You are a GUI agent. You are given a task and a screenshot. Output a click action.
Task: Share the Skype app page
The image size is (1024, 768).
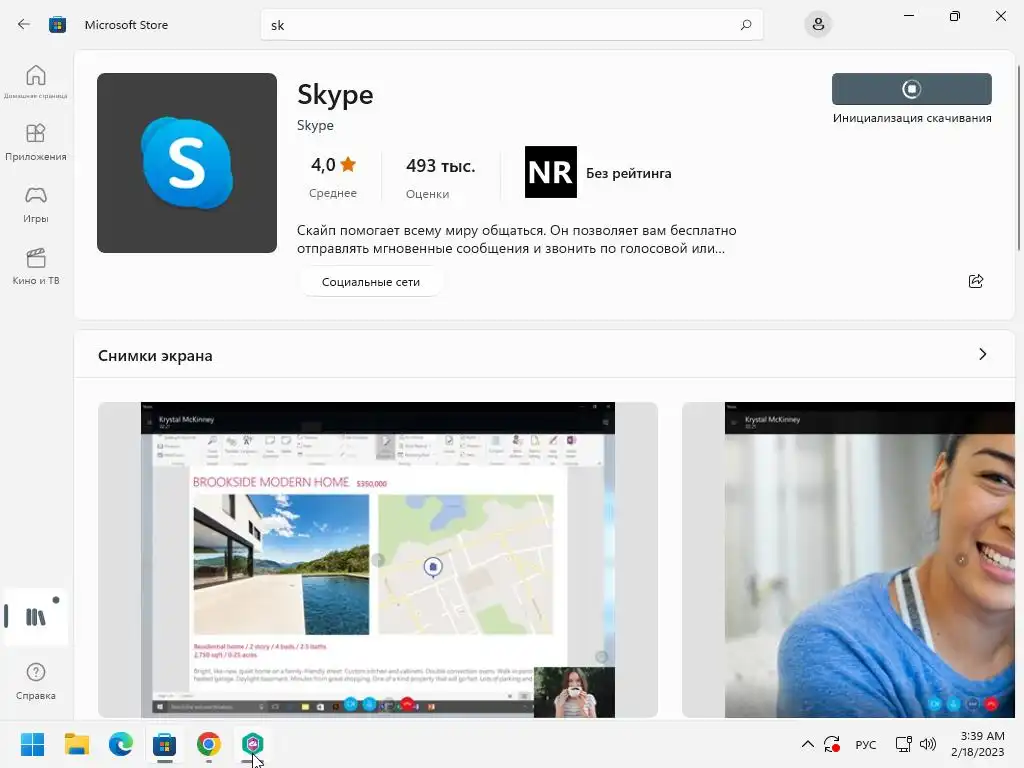976,281
